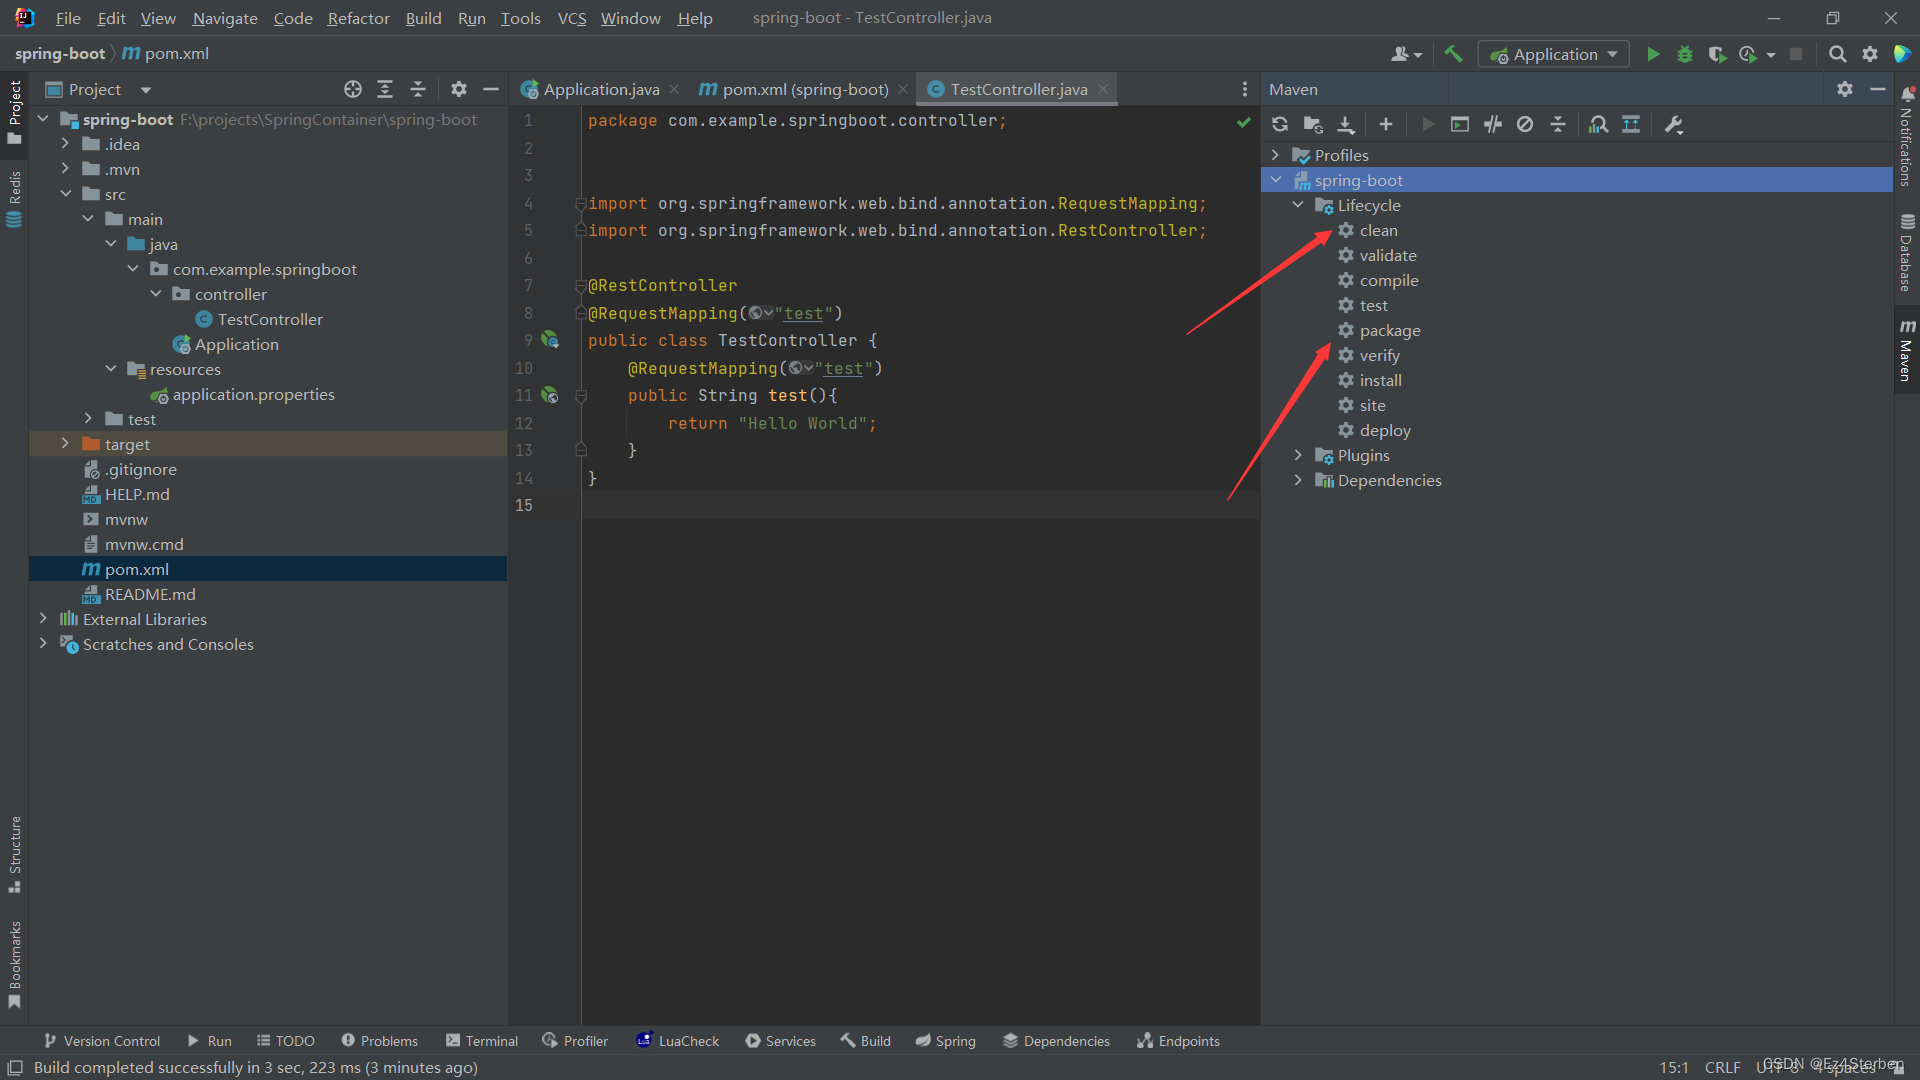The height and width of the screenshot is (1080, 1920).
Task: Execute Maven goal icon
Action: click(1460, 125)
